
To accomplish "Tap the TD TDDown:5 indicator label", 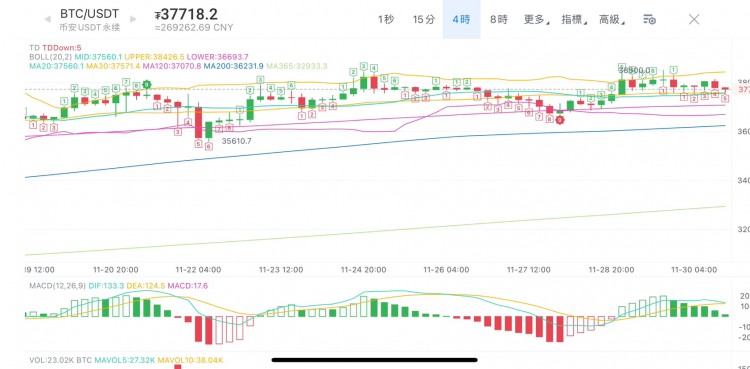I will (55, 48).
